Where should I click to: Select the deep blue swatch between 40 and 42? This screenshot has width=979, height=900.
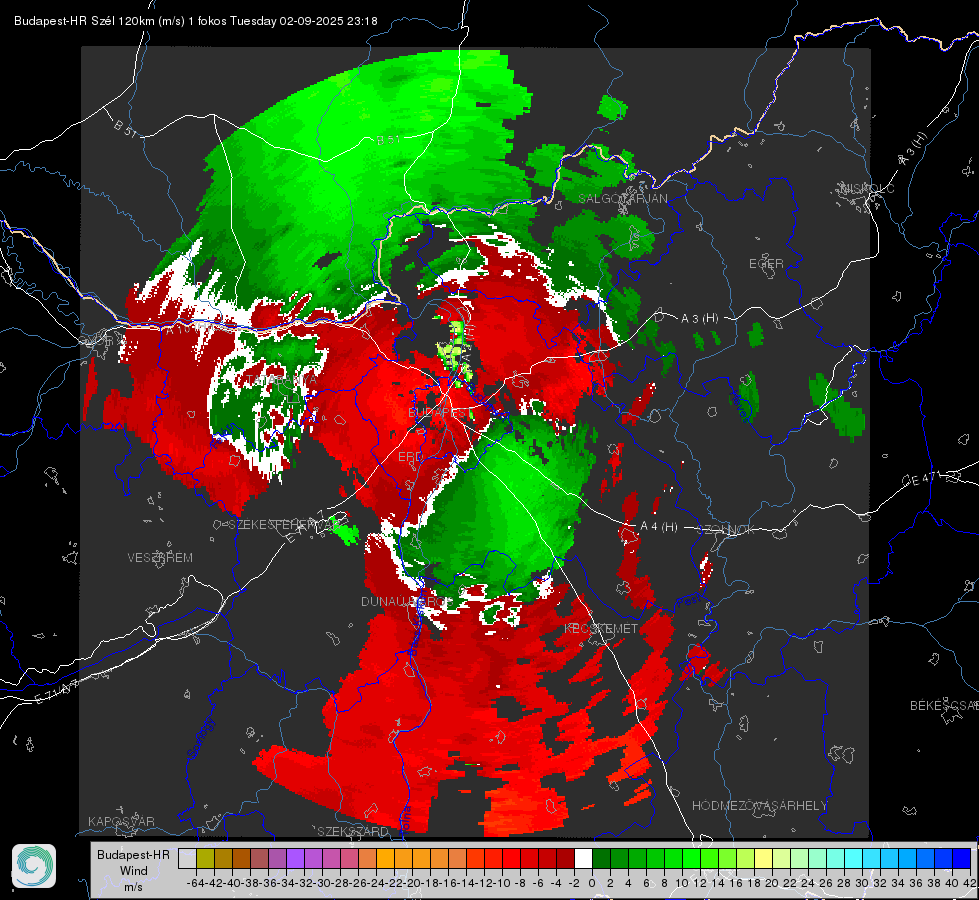961,859
